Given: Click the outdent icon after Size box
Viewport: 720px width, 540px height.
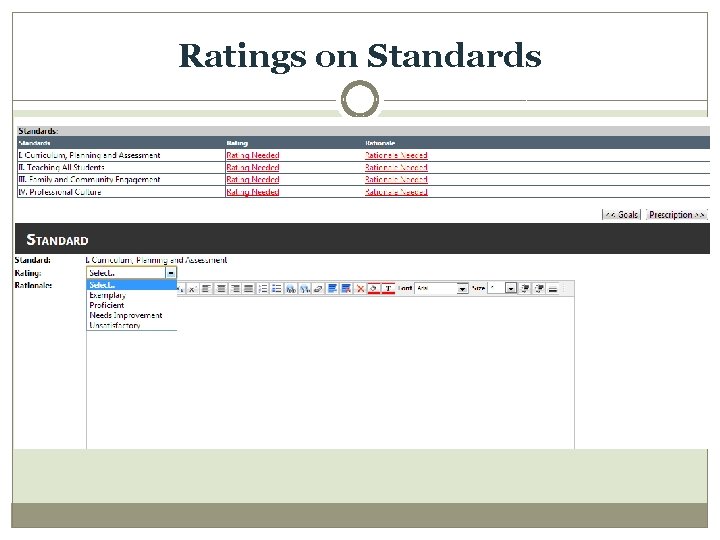Looking at the screenshot, I should pyautogui.click(x=540, y=288).
